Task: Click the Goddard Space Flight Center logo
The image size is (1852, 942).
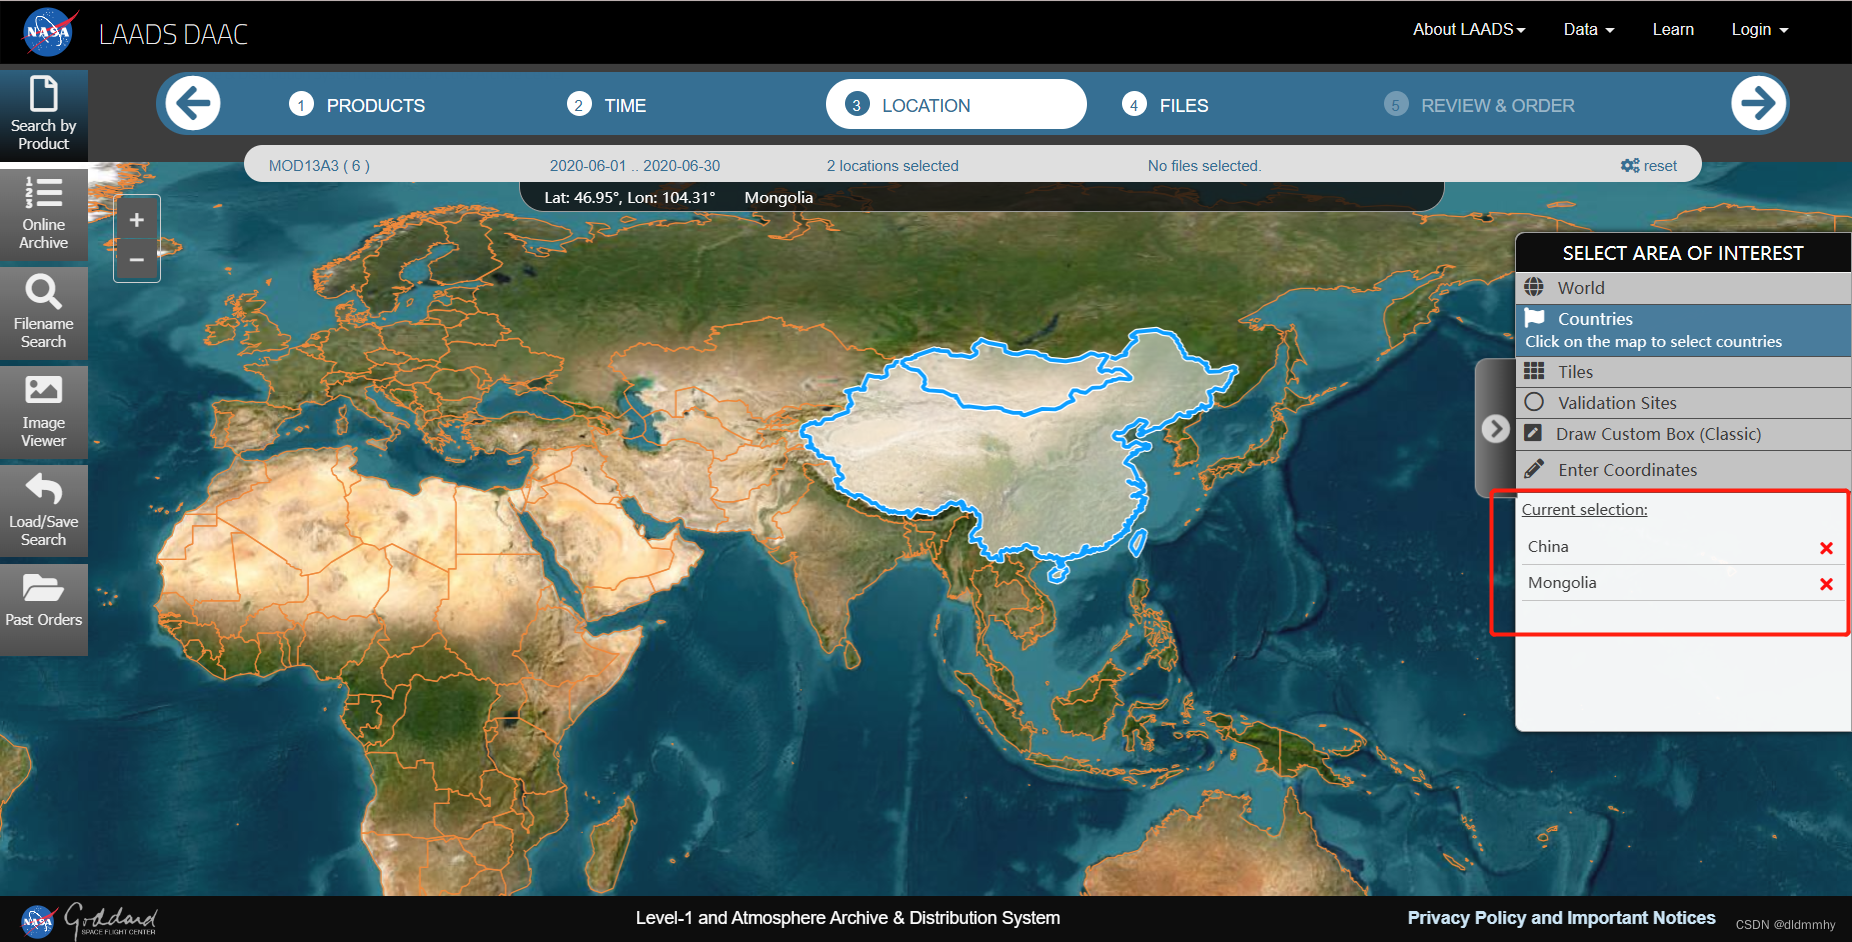Action: point(111,920)
